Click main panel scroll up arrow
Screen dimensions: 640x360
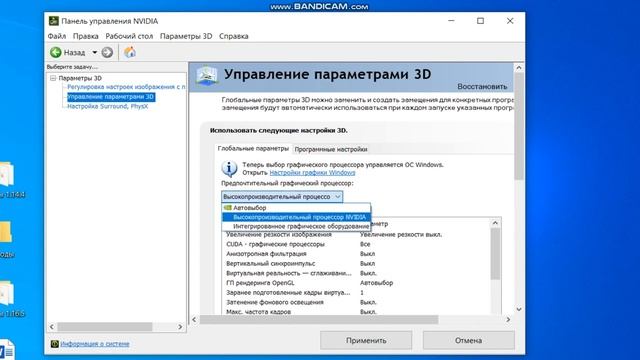pyautogui.click(x=519, y=68)
